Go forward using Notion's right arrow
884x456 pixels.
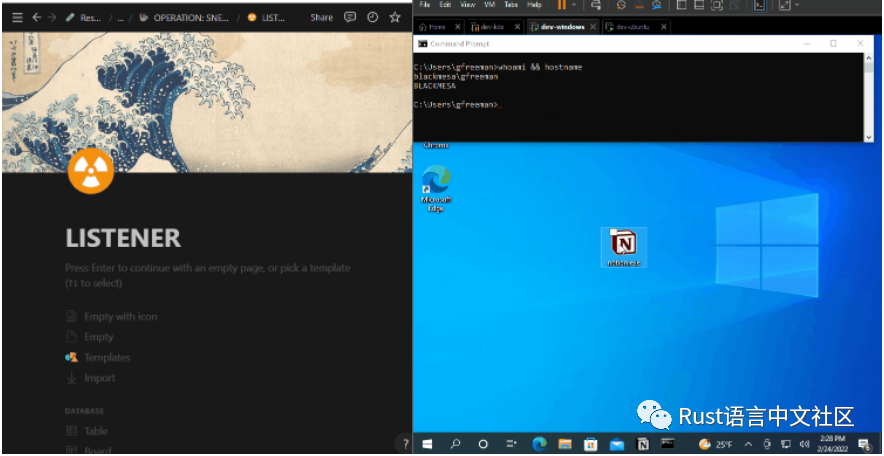coord(52,17)
